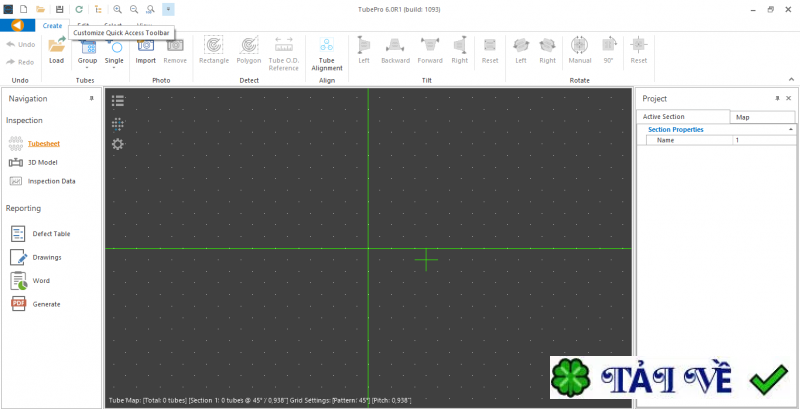Click the New document icon in quick access toolbar
The width and height of the screenshot is (800, 409).
pos(23,9)
